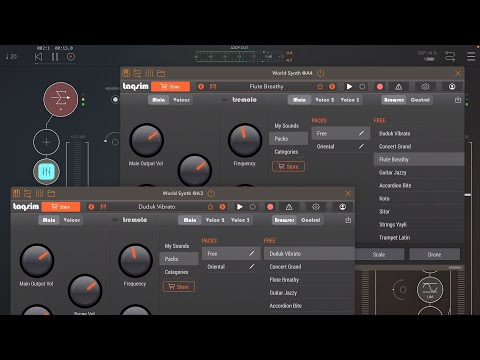The height and width of the screenshot is (360, 480).
Task: Close the World Synth A4 window
Action: click(458, 73)
